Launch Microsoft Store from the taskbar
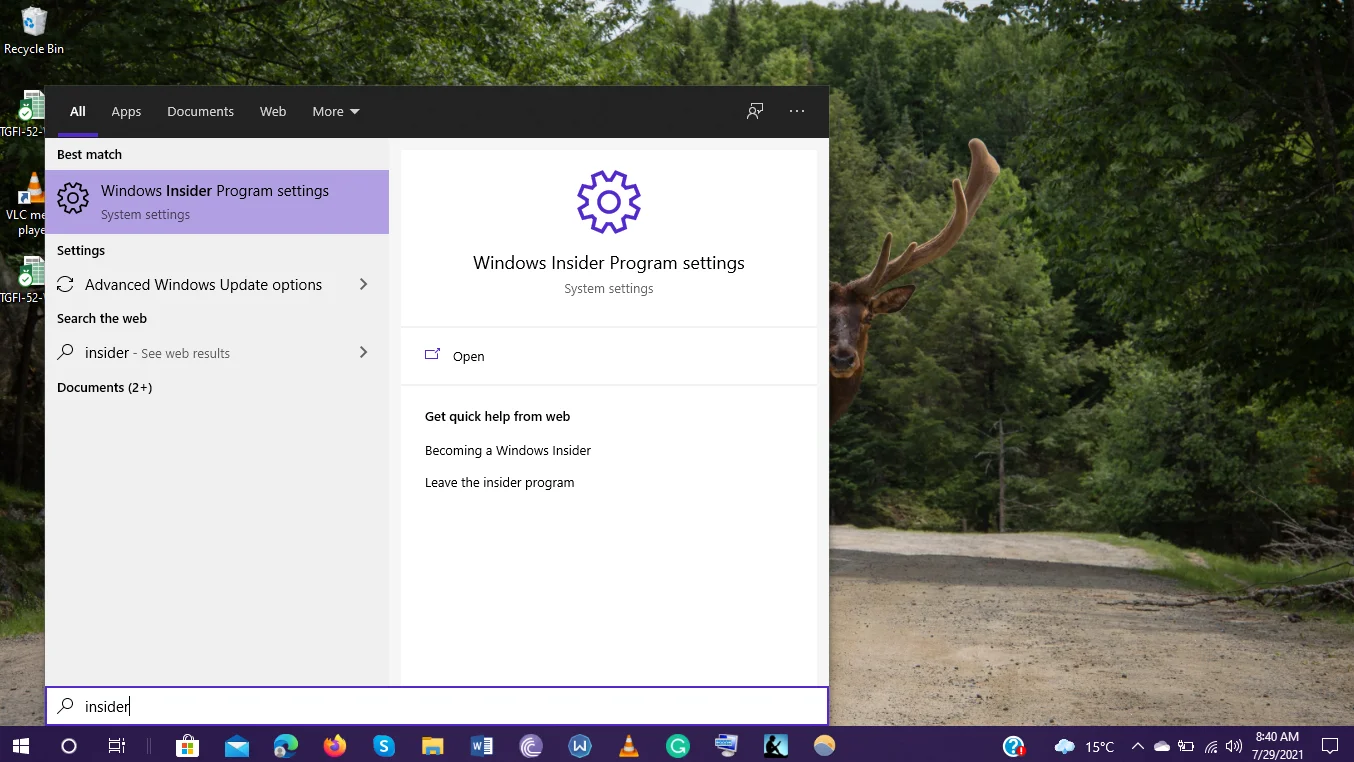Screen dimensions: 1354x762 187,746
